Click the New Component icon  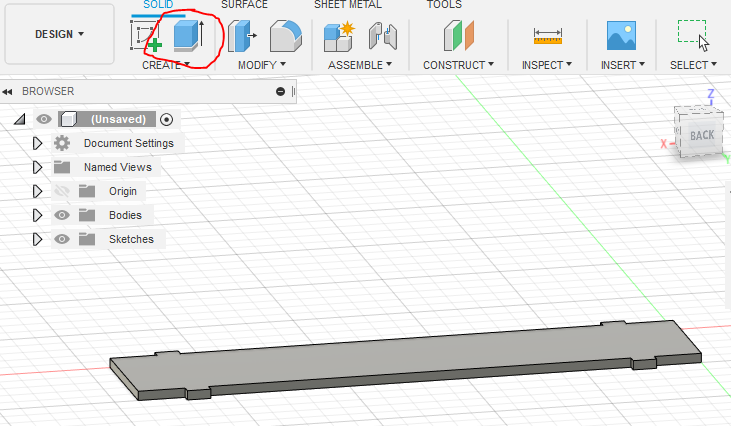point(339,36)
